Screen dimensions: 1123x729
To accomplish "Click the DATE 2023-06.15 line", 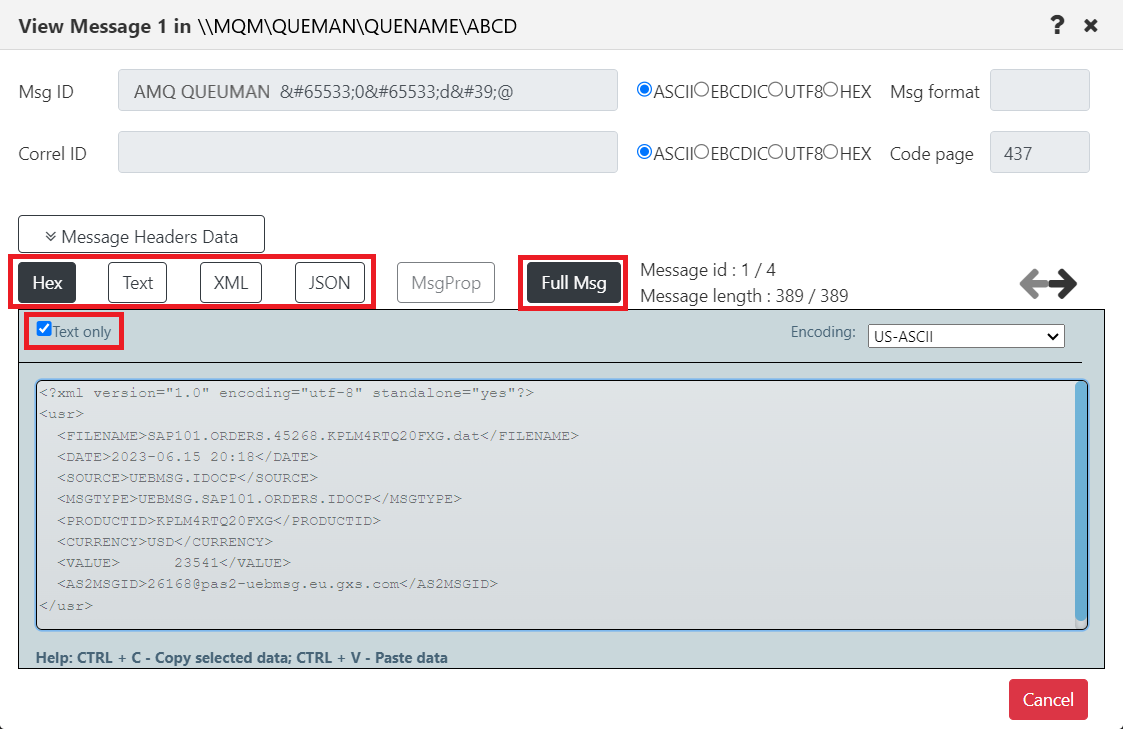I will (x=188, y=457).
